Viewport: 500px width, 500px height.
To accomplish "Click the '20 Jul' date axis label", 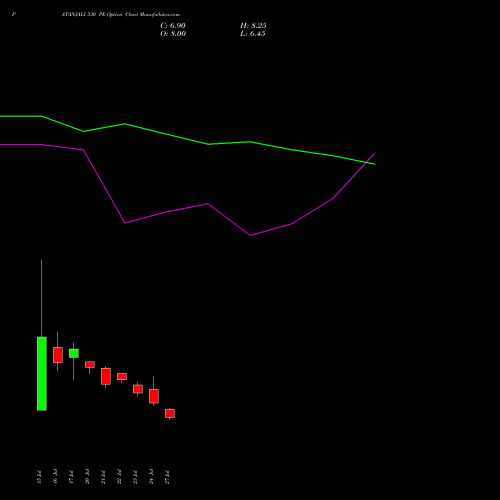I will pyautogui.click(x=87, y=477).
